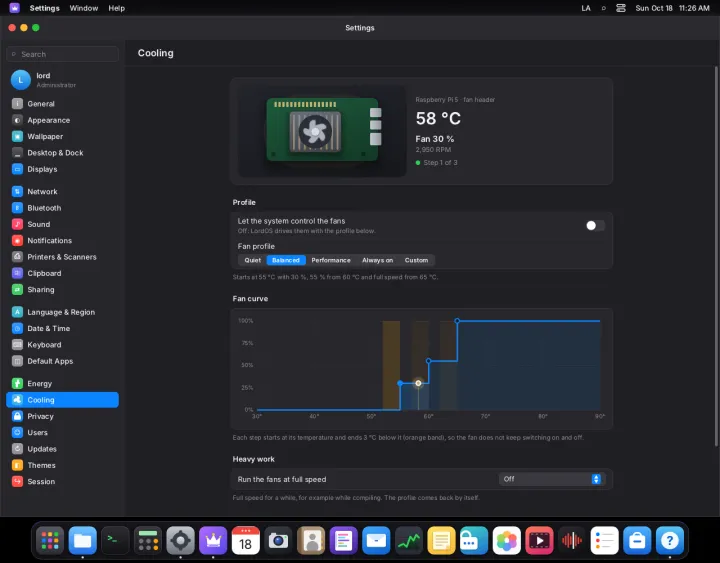Open the Window menu
The image size is (720, 563).
tap(84, 8)
